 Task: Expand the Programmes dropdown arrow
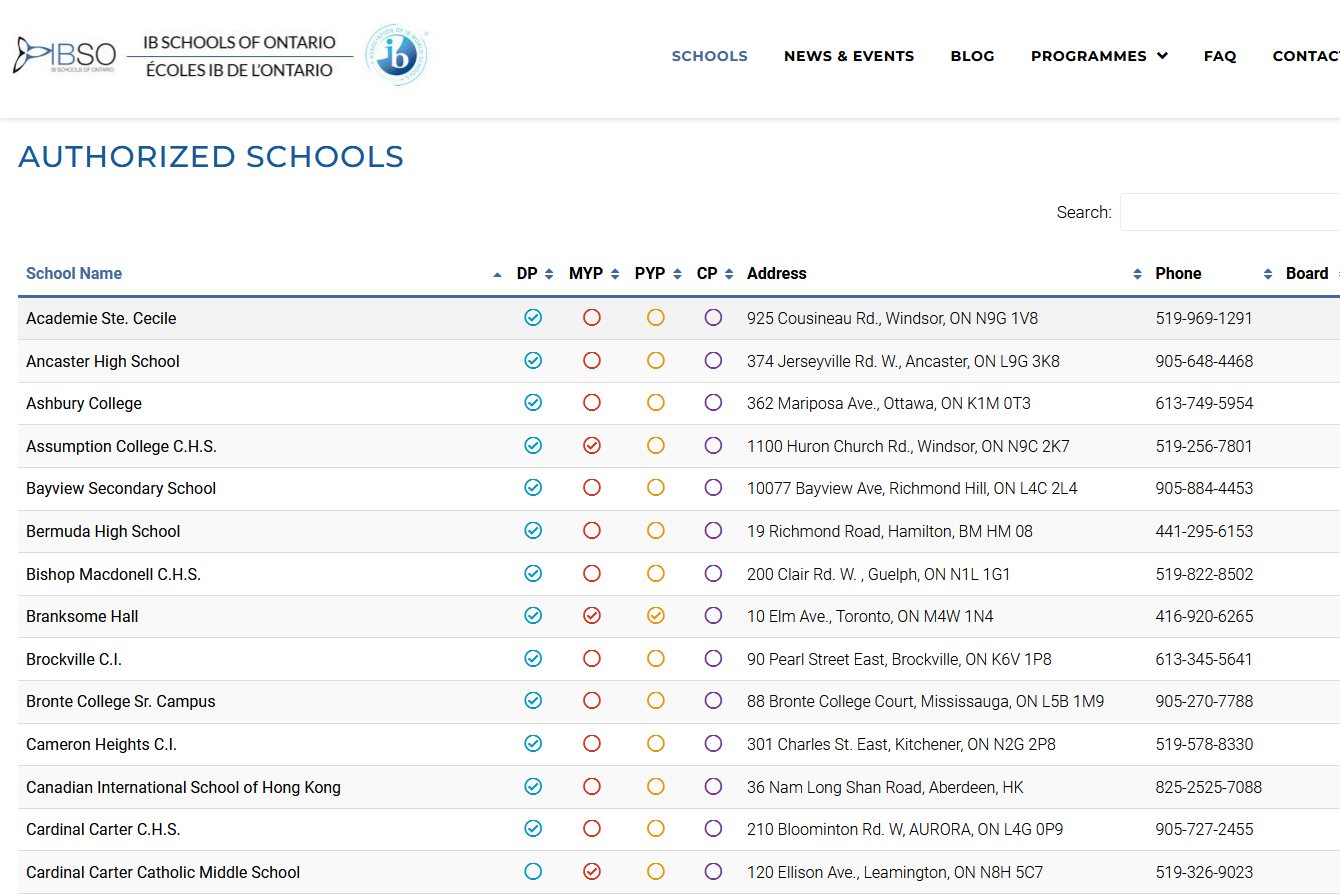(1162, 56)
